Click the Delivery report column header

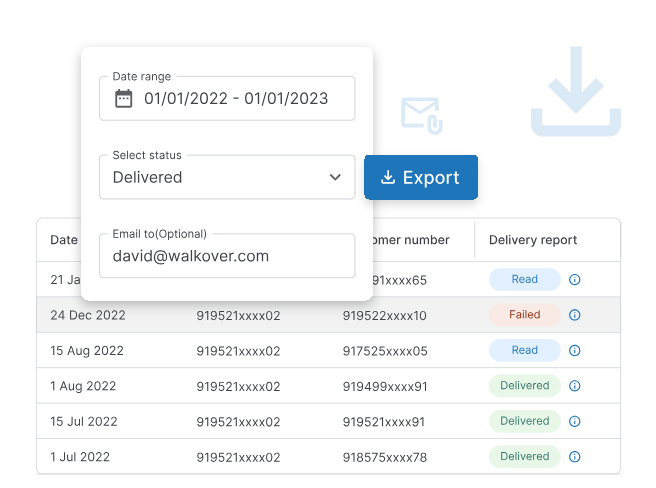(x=532, y=240)
